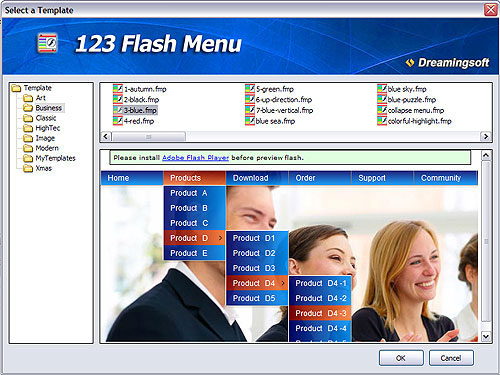Select the blue sky.fmp file icon
This screenshot has width=500, height=375.
click(382, 89)
